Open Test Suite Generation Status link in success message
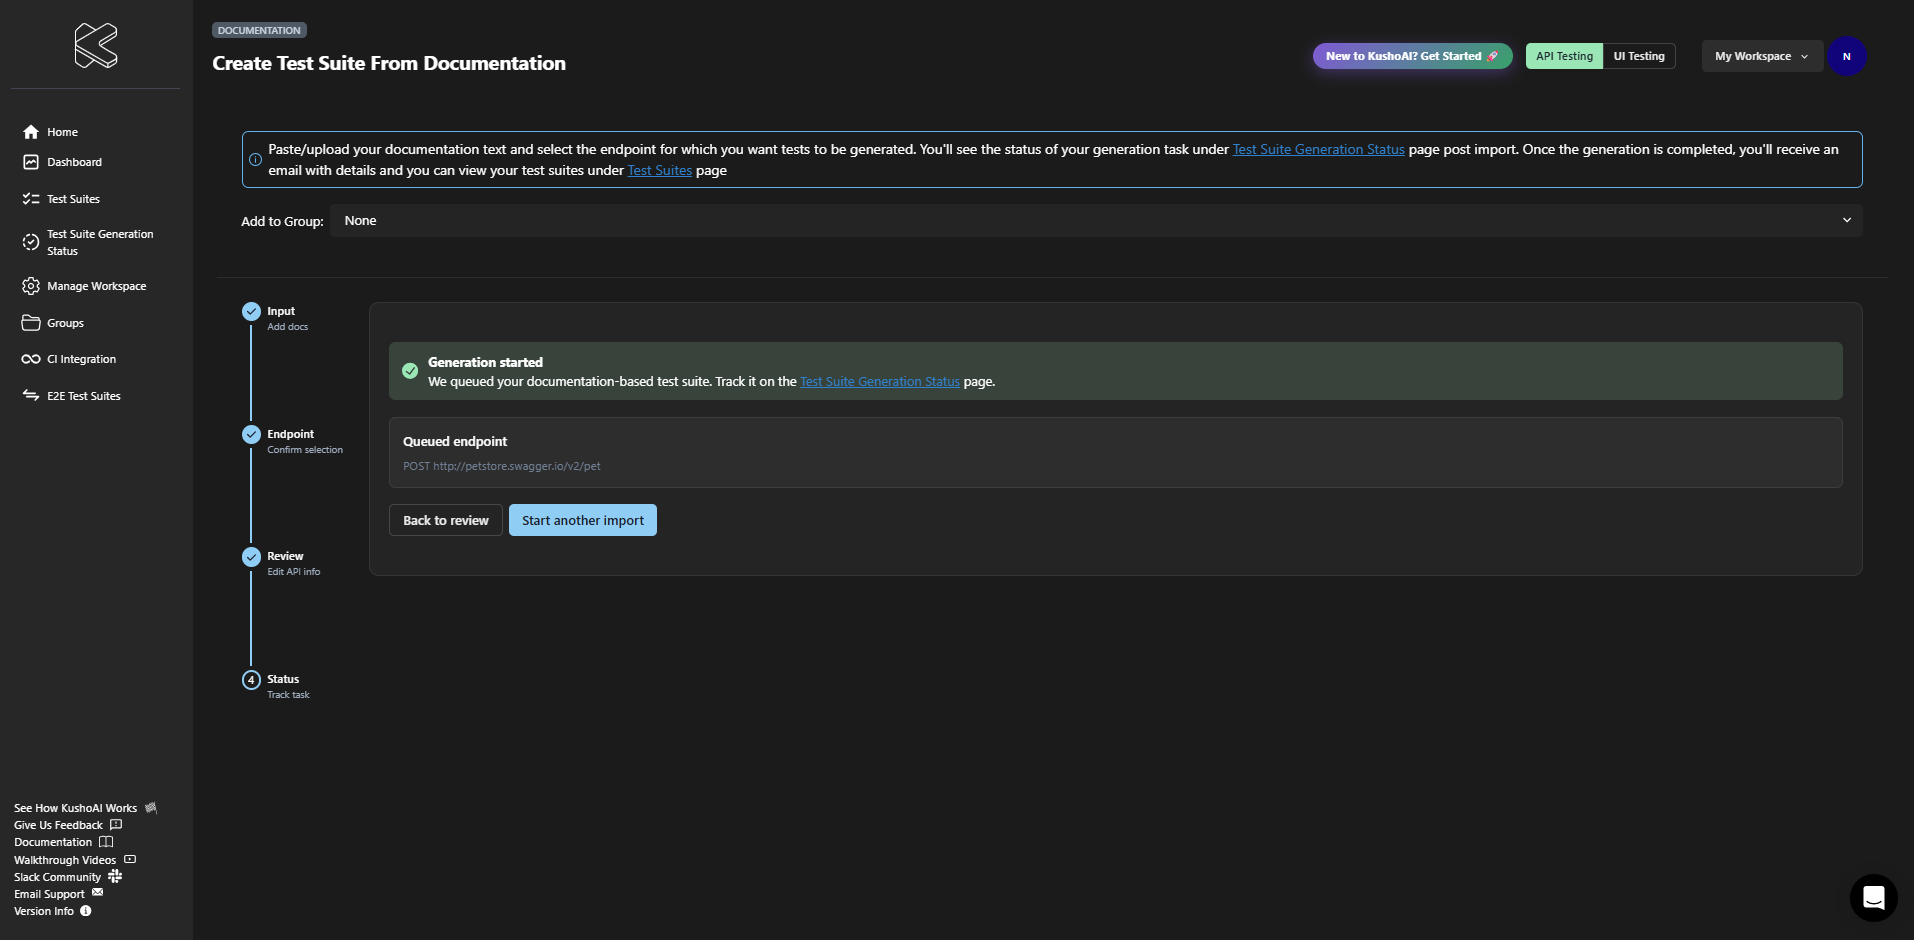This screenshot has width=1914, height=940. (x=879, y=381)
